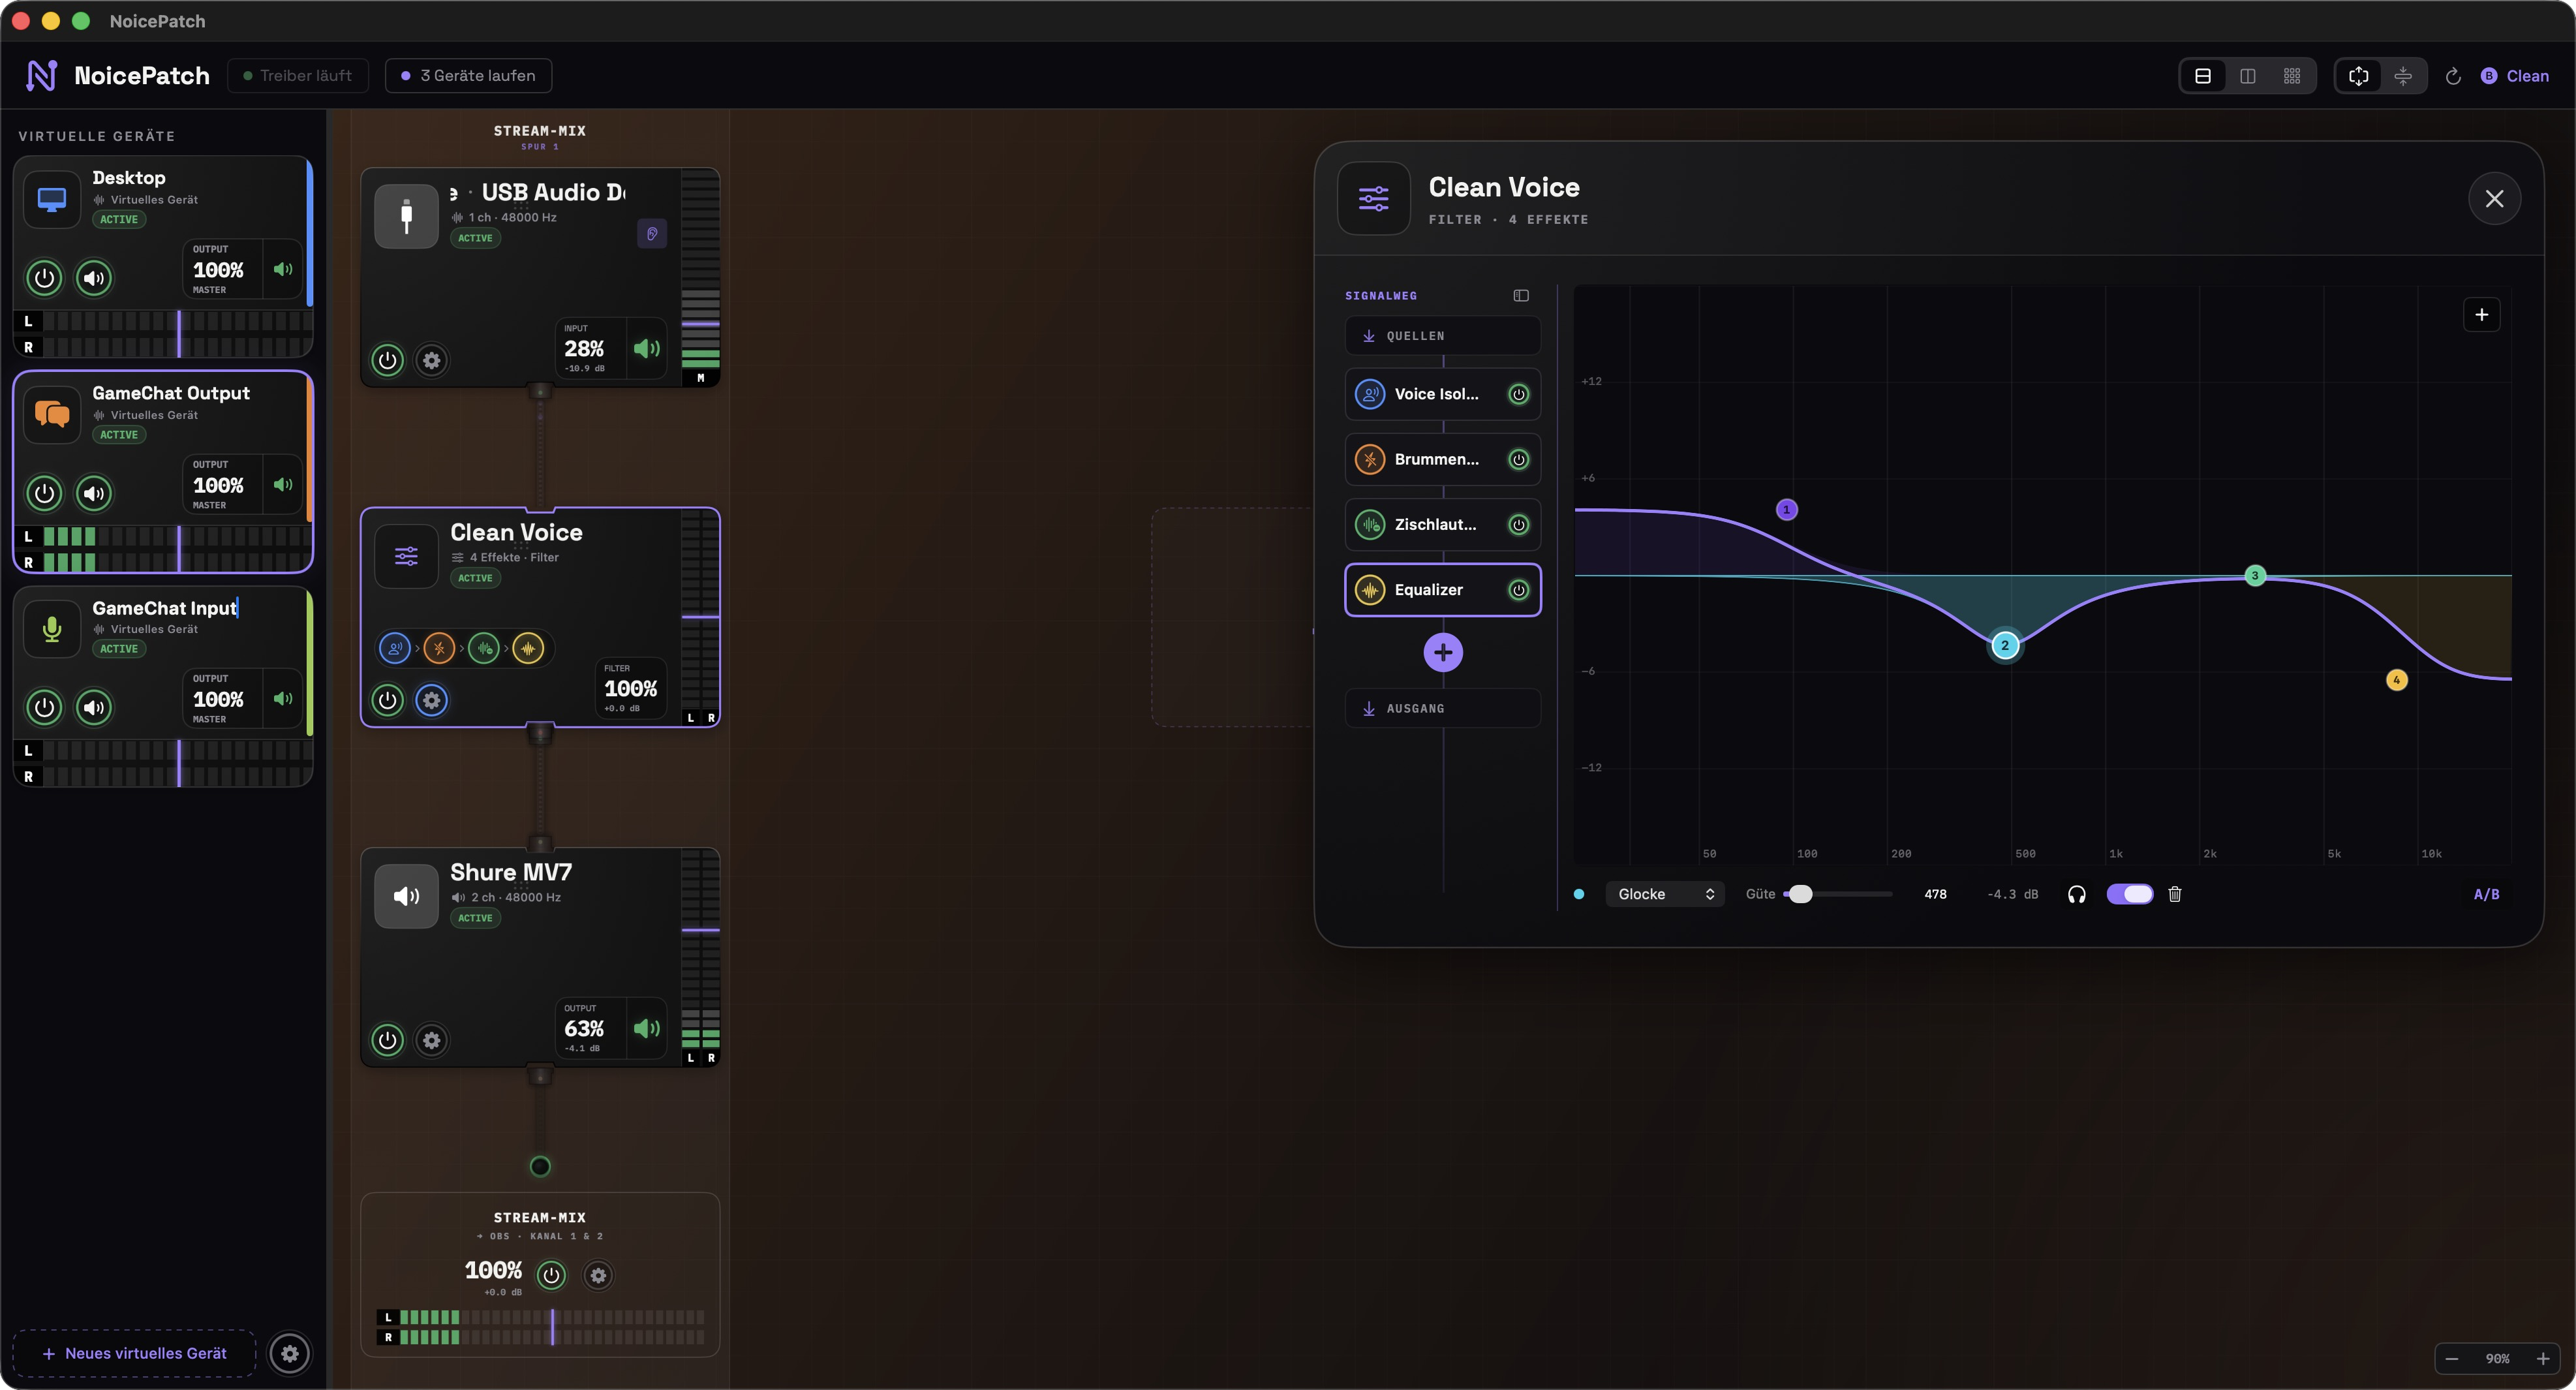Open sidebar settings gear at bottom

(290, 1353)
